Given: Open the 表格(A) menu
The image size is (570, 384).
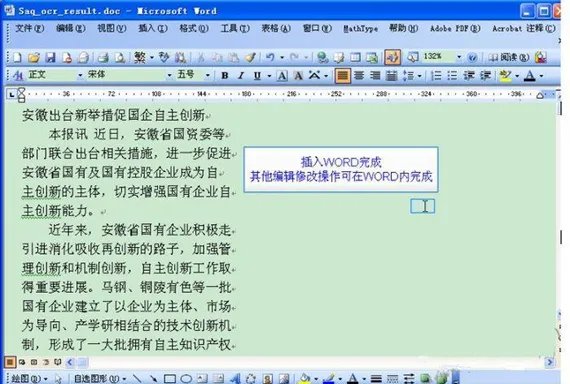Looking at the screenshot, I should coord(276,28).
